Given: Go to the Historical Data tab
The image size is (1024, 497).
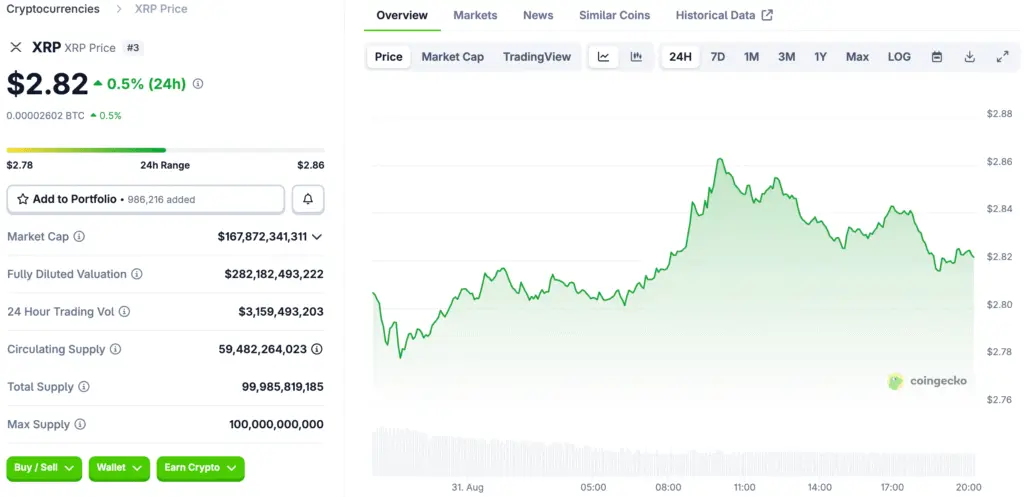Looking at the screenshot, I should coord(723,15).
